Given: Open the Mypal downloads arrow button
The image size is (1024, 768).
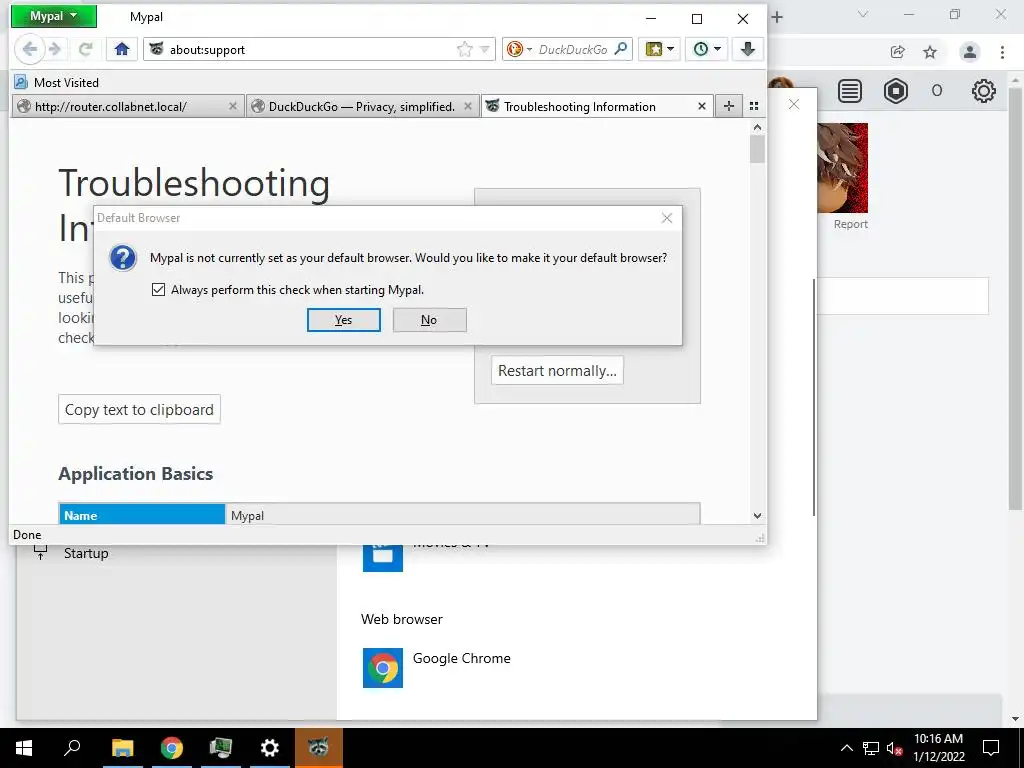Looking at the screenshot, I should [x=748, y=49].
